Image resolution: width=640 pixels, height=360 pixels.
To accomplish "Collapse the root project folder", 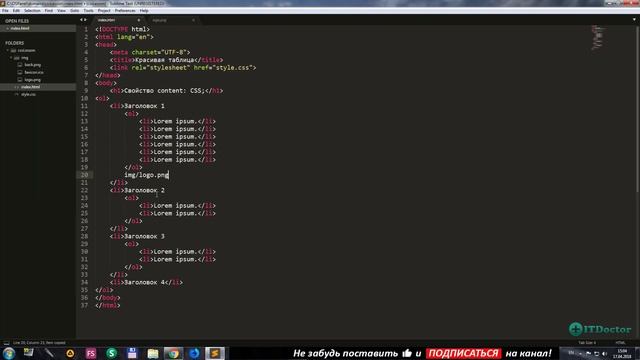I will pos(7,51).
